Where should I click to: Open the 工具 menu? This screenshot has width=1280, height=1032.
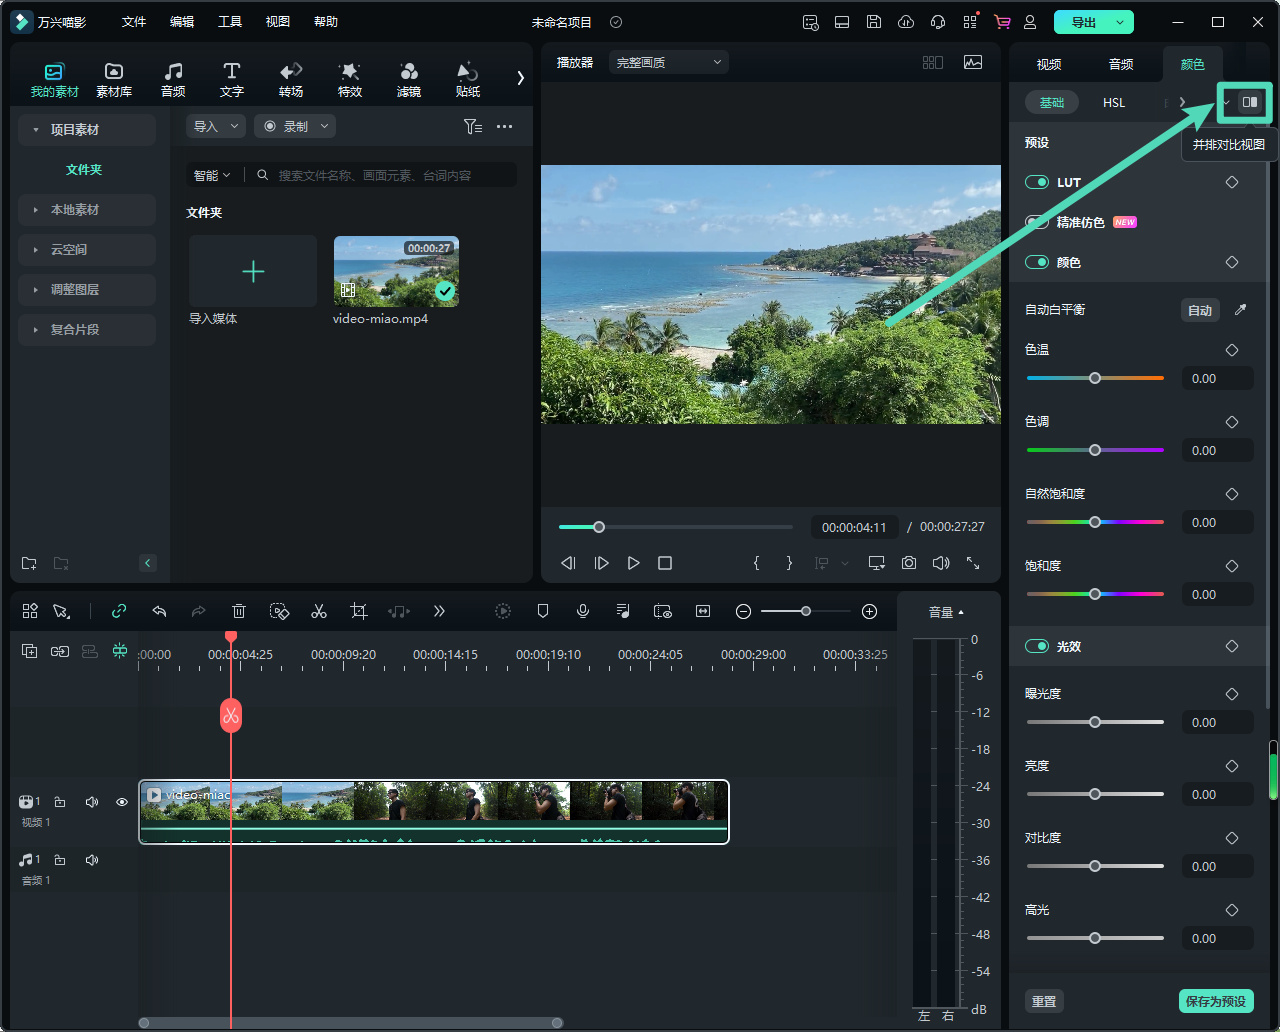[230, 22]
